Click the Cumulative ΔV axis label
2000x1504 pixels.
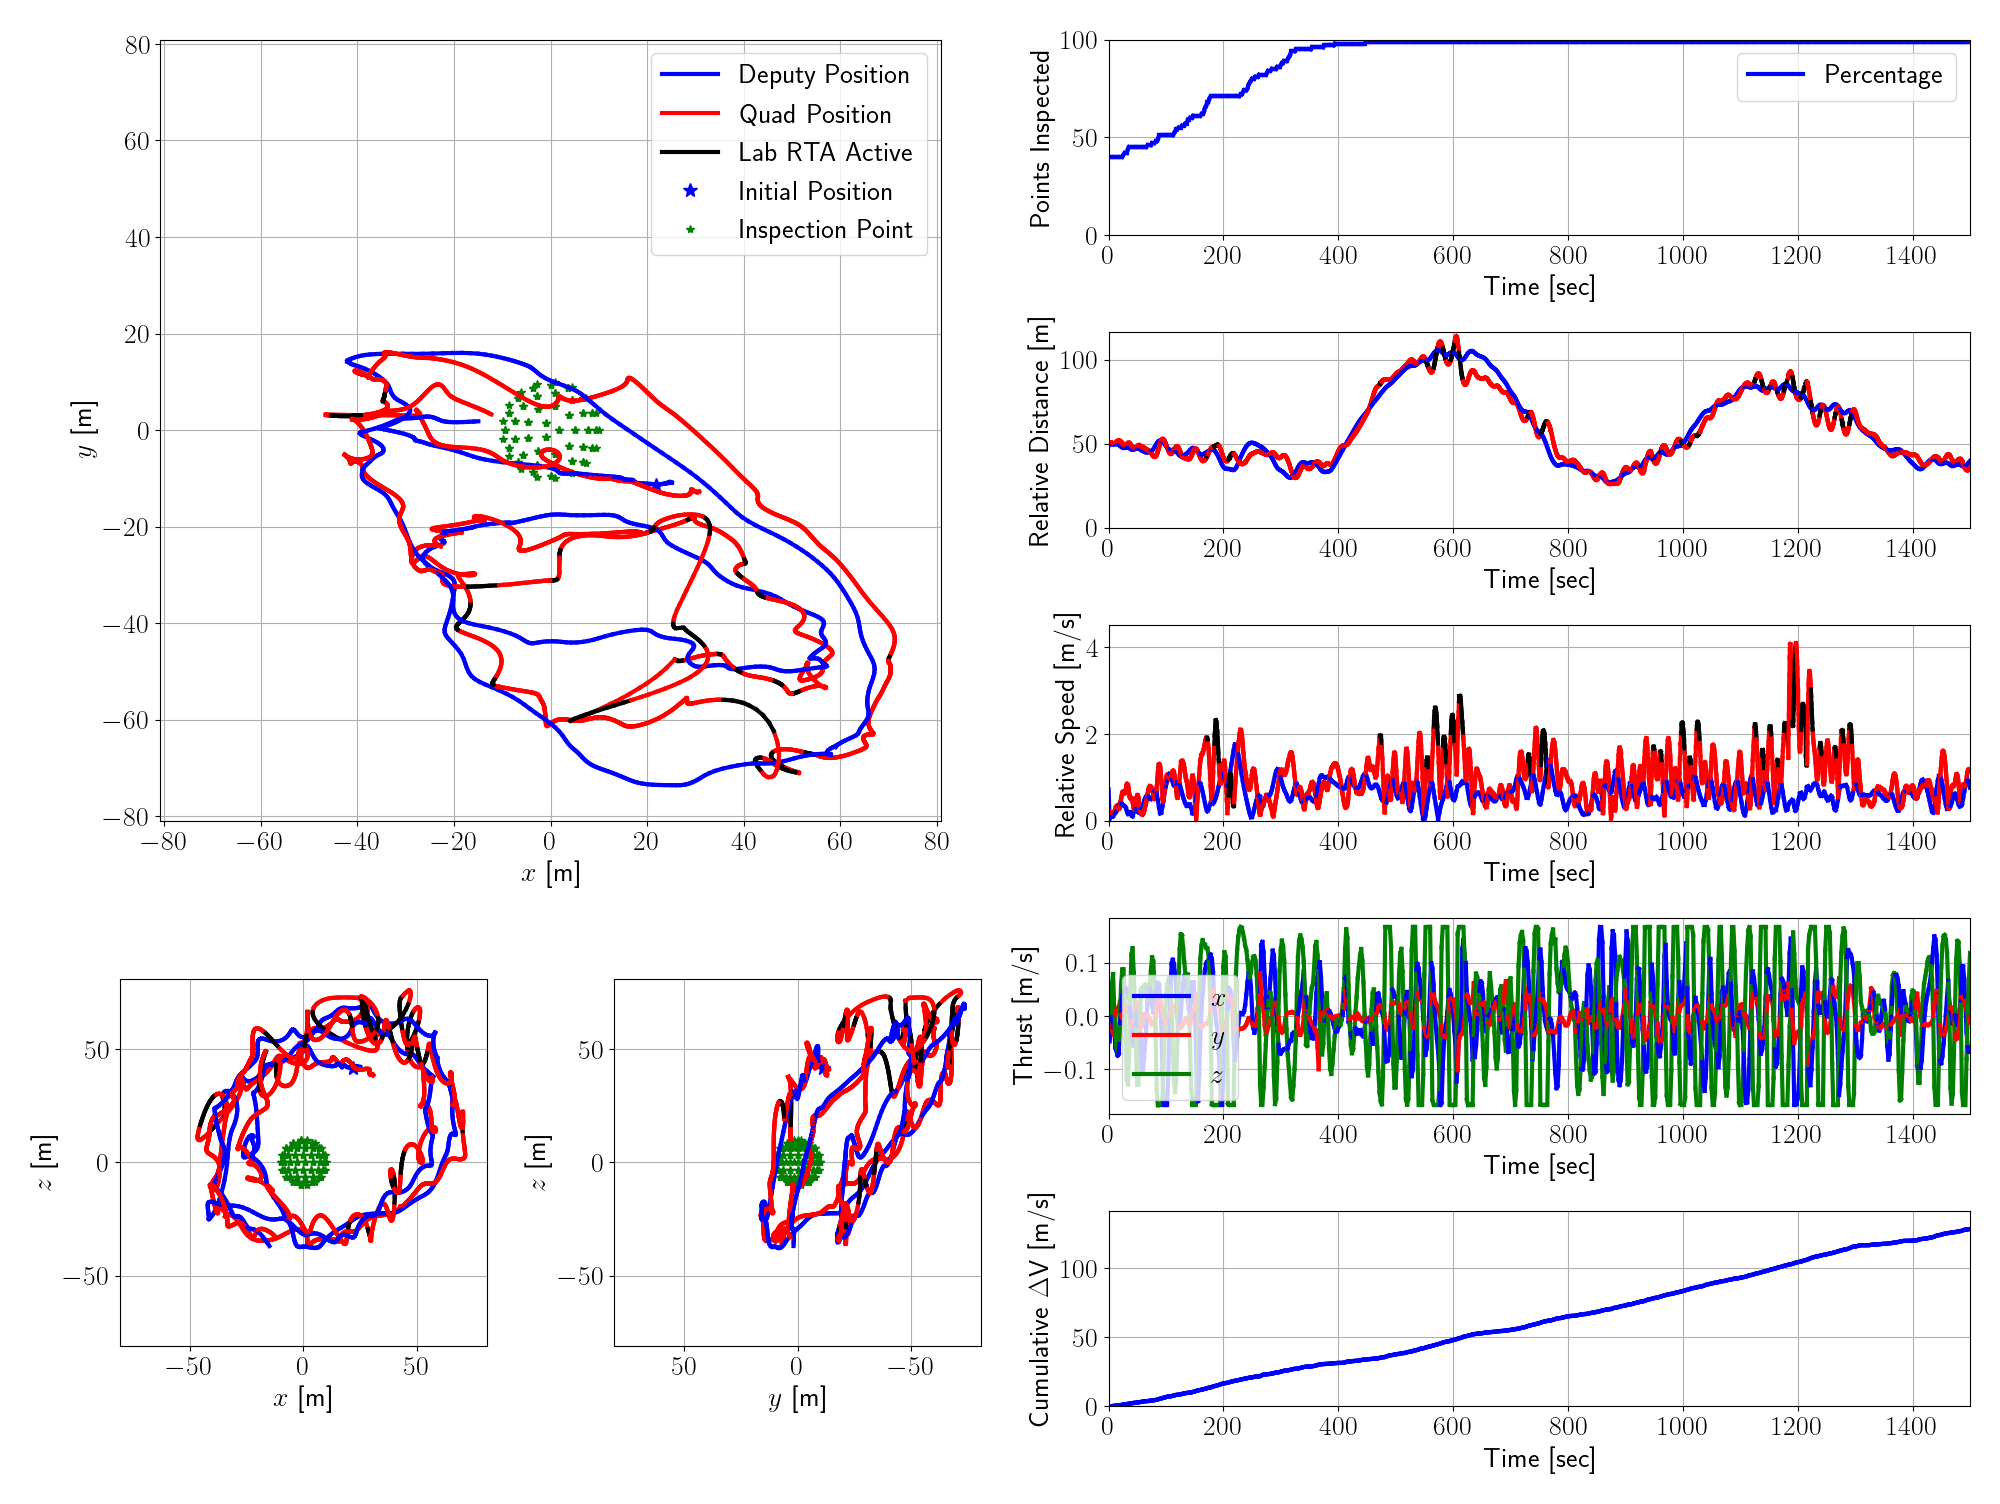1040,1310
